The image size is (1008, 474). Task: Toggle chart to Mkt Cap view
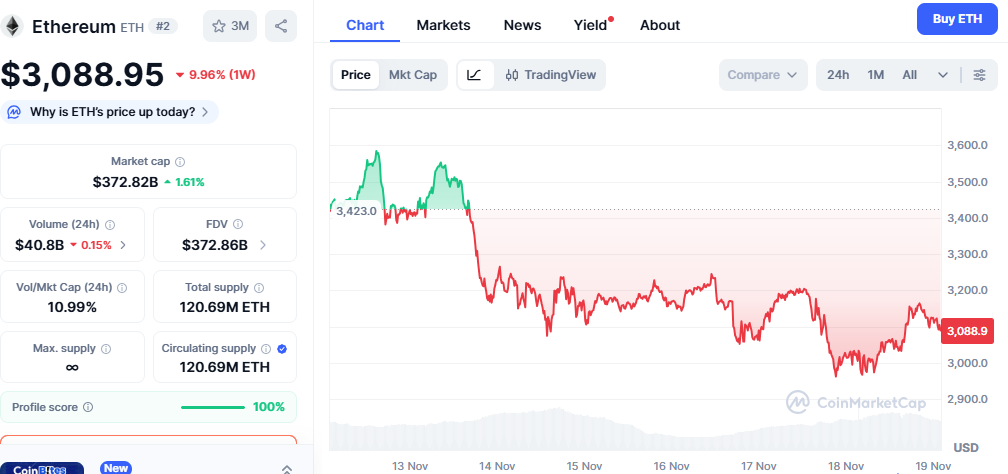[412, 75]
